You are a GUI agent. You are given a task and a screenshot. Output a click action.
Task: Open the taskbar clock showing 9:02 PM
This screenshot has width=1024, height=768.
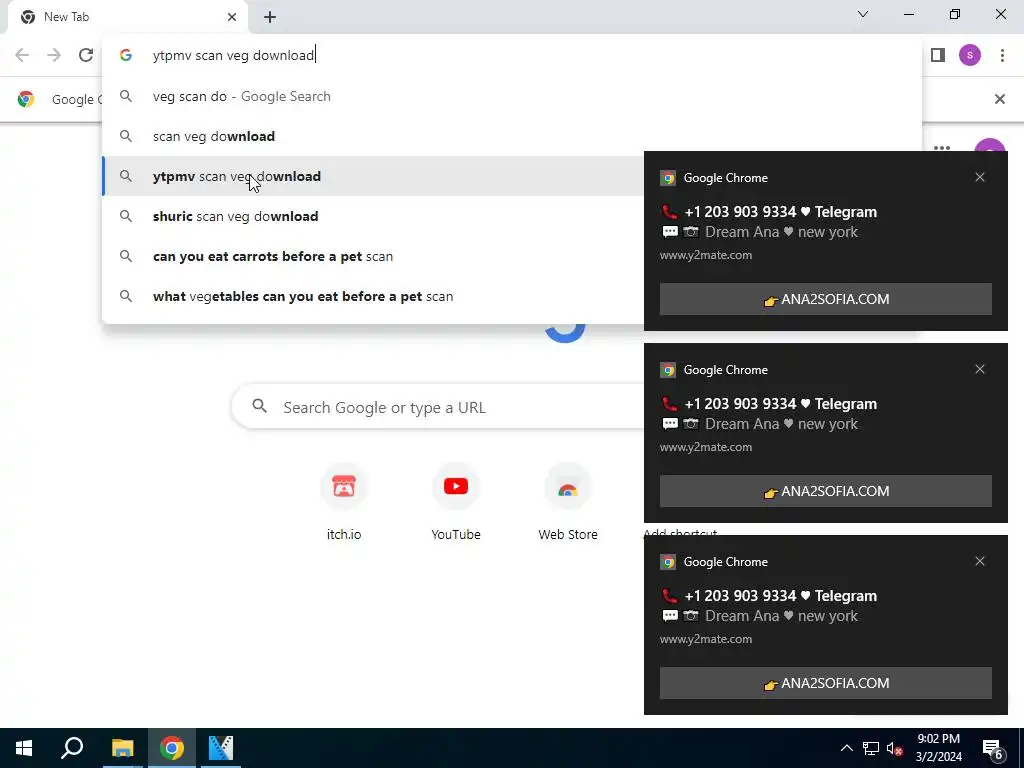click(x=938, y=748)
